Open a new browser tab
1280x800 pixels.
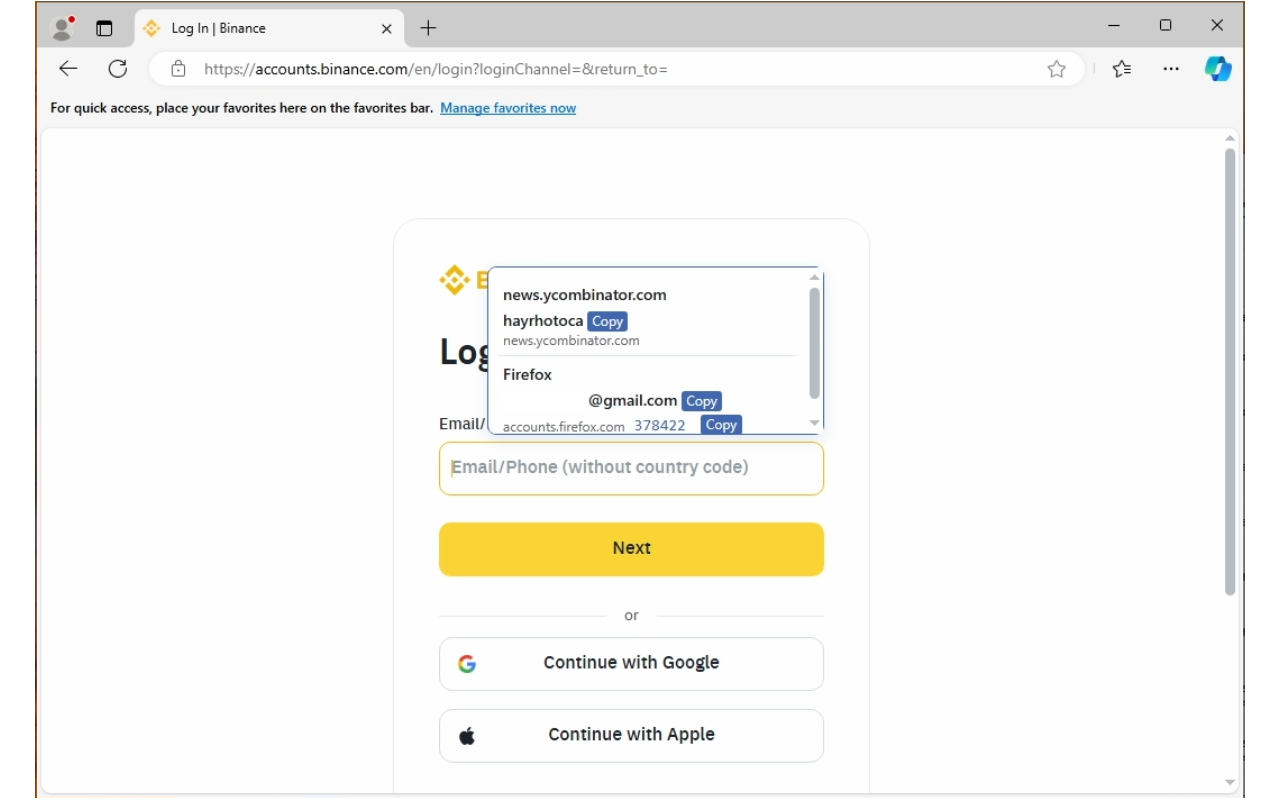(x=428, y=29)
